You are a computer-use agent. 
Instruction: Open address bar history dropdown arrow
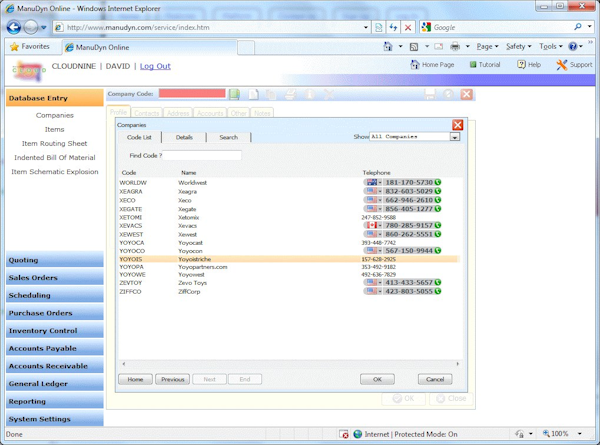point(366,28)
